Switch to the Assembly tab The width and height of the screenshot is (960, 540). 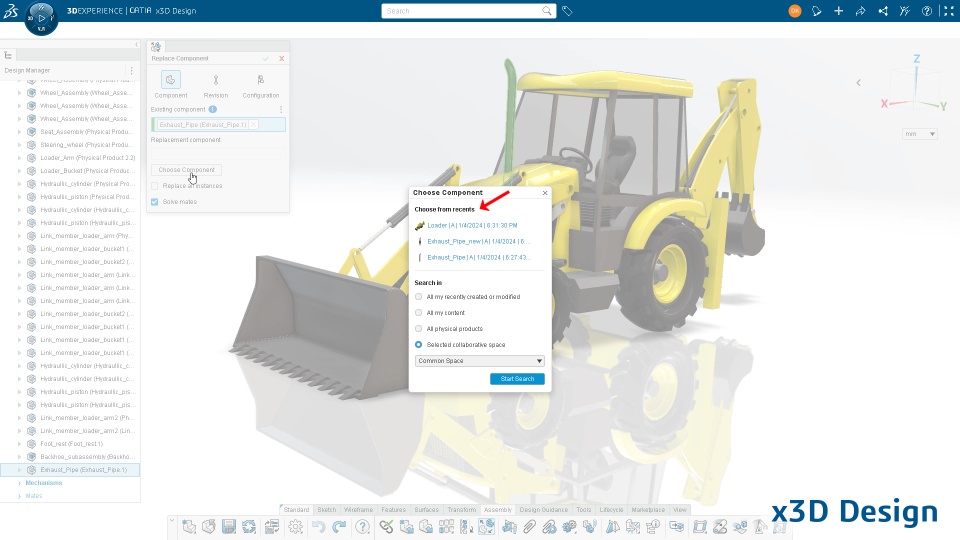pos(498,509)
